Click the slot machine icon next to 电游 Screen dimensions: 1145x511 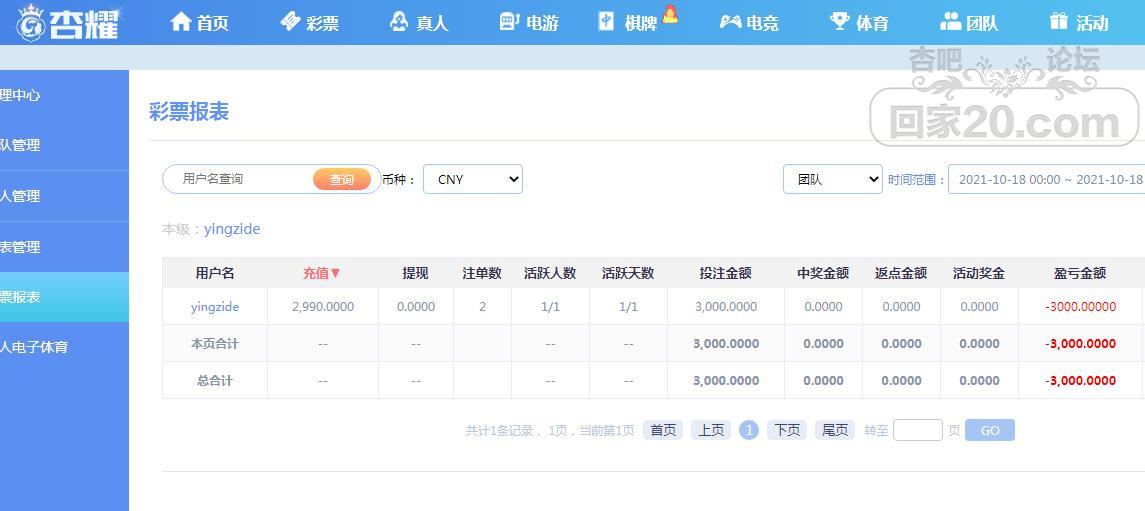[509, 21]
